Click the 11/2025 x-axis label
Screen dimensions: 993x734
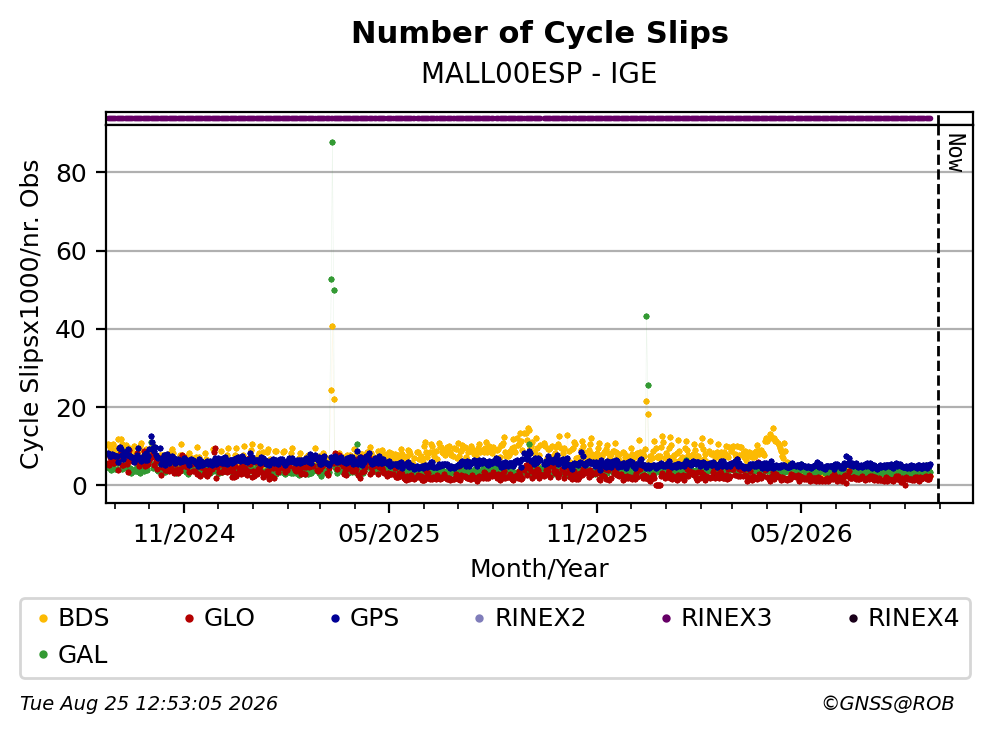(x=597, y=534)
